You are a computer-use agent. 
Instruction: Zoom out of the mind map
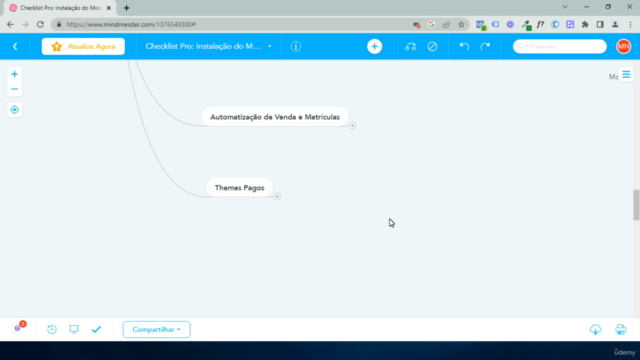tap(14, 89)
